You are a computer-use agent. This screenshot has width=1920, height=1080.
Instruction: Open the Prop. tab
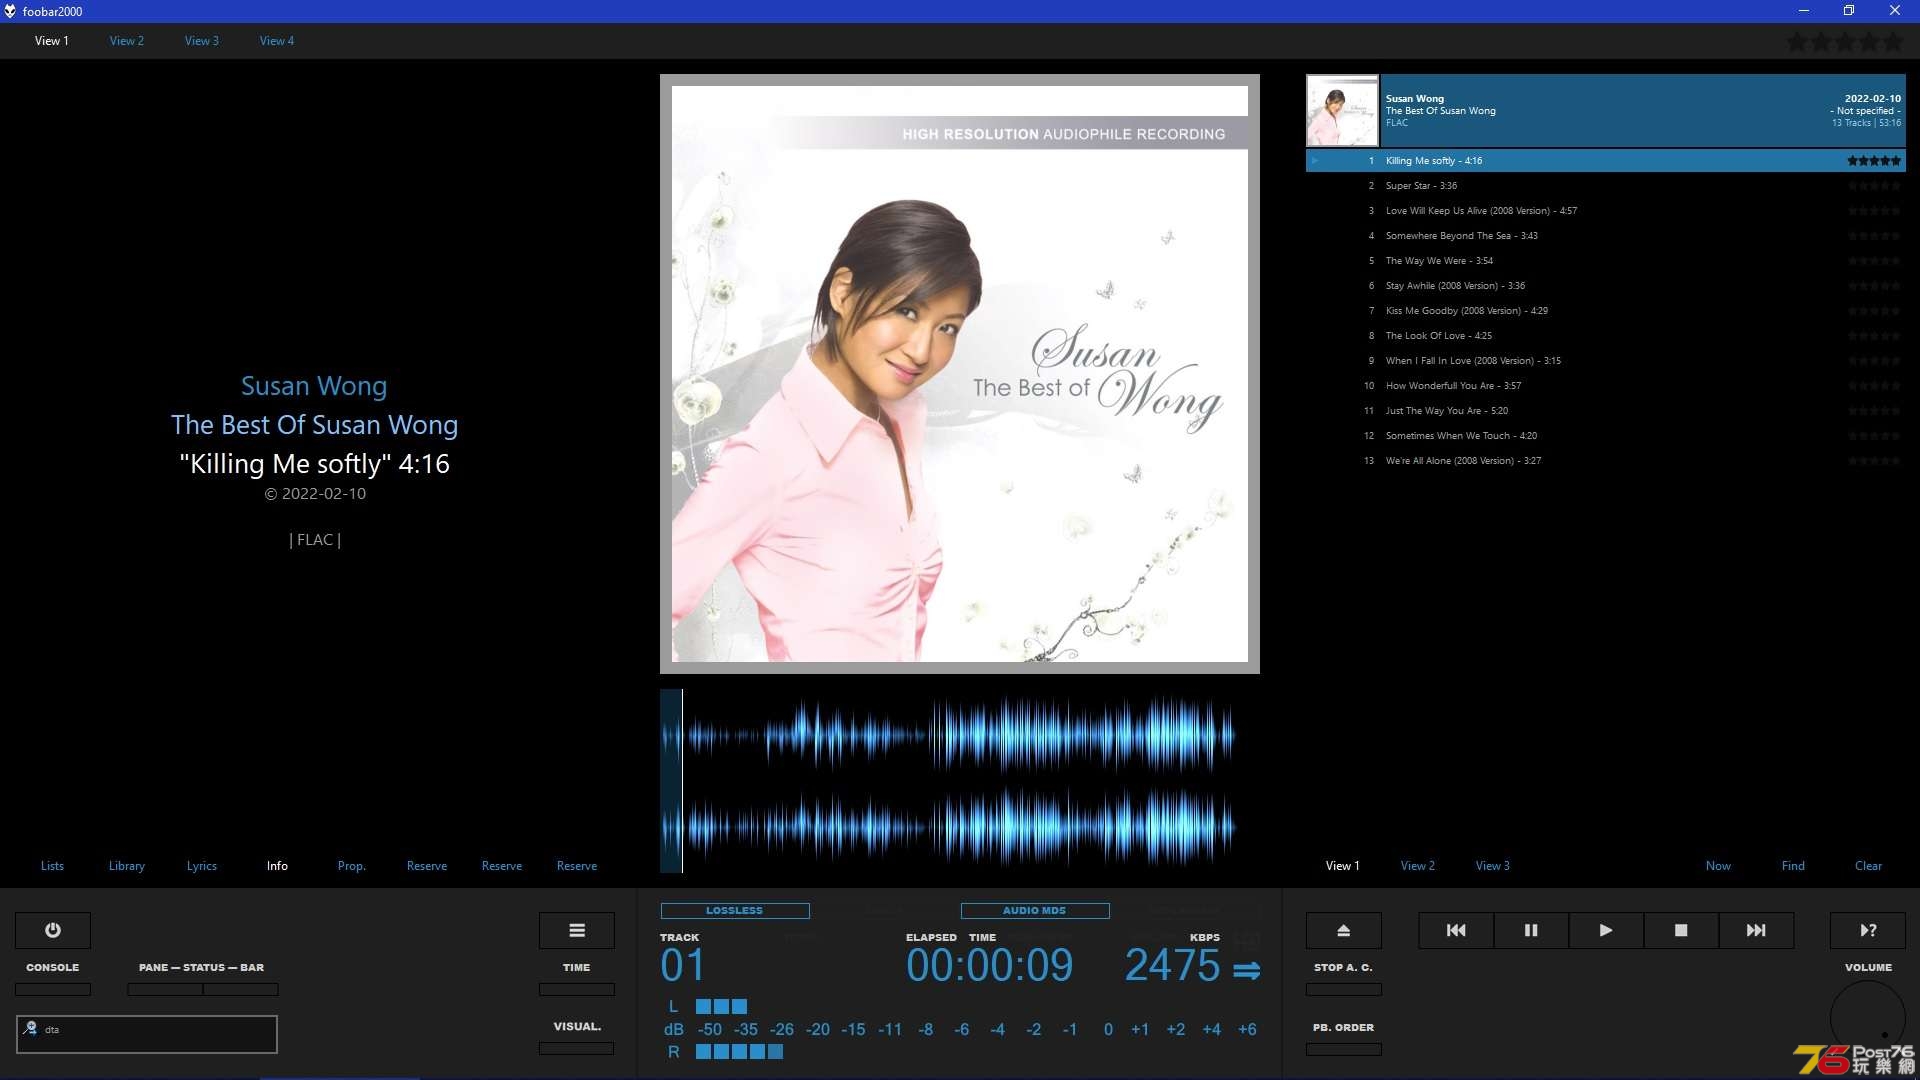pyautogui.click(x=352, y=866)
